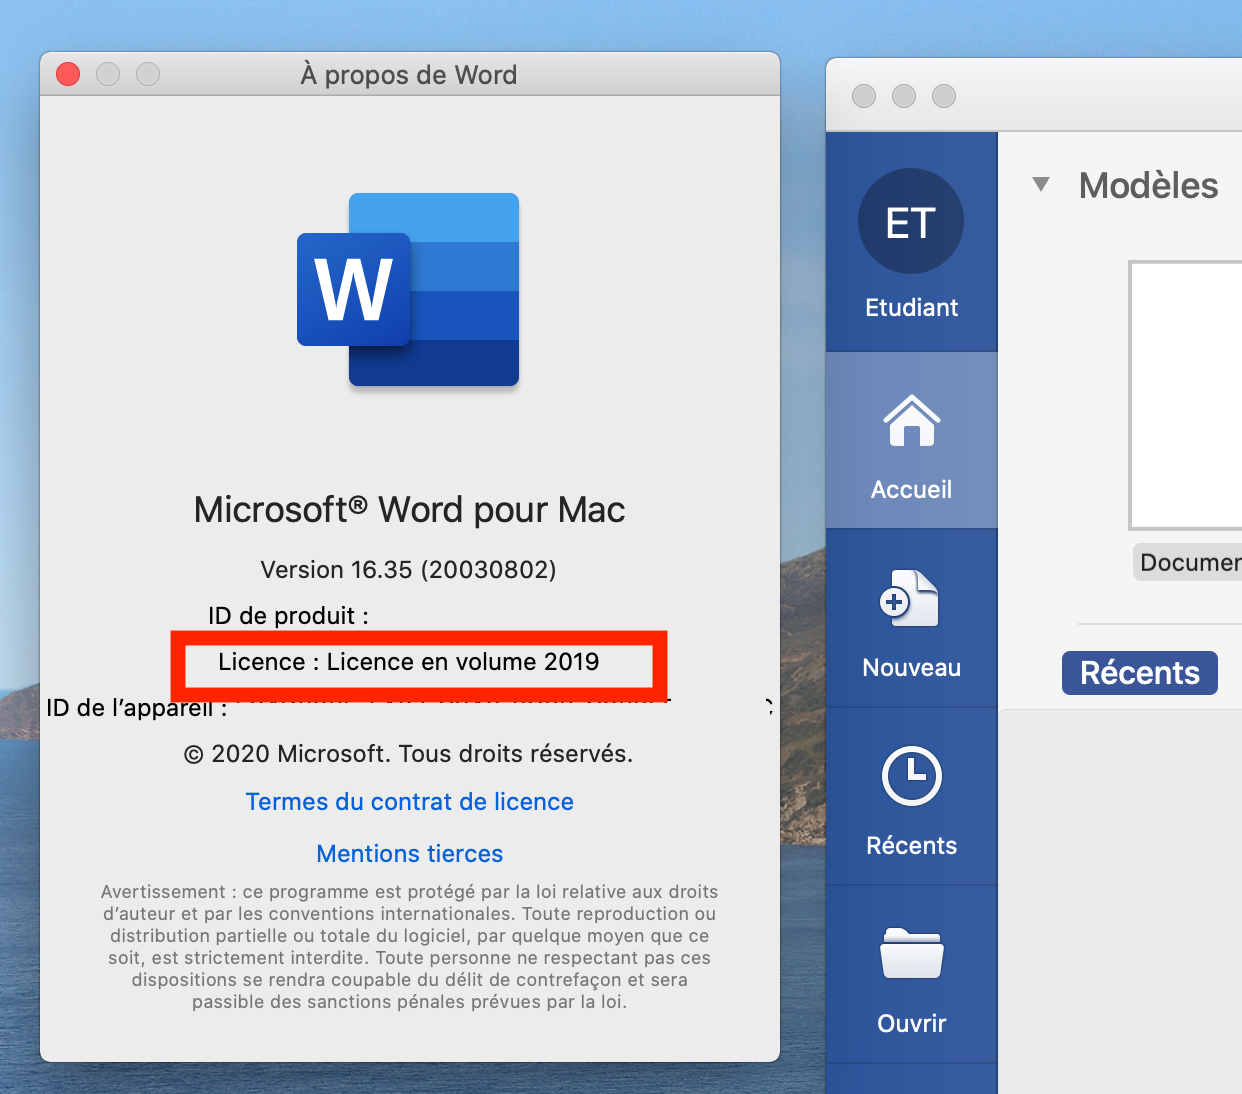Click the ET account avatar circle
This screenshot has width=1242, height=1094.
click(x=911, y=222)
